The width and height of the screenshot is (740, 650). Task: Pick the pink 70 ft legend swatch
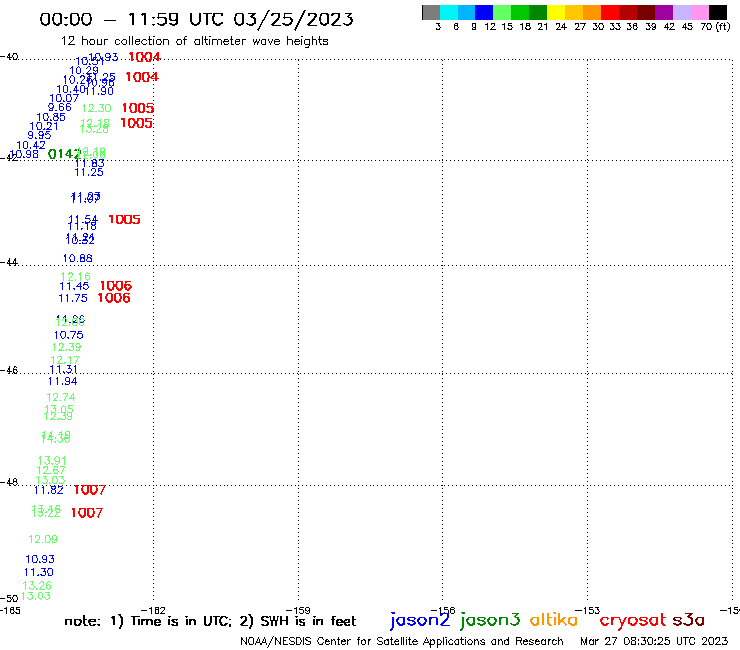pos(700,12)
